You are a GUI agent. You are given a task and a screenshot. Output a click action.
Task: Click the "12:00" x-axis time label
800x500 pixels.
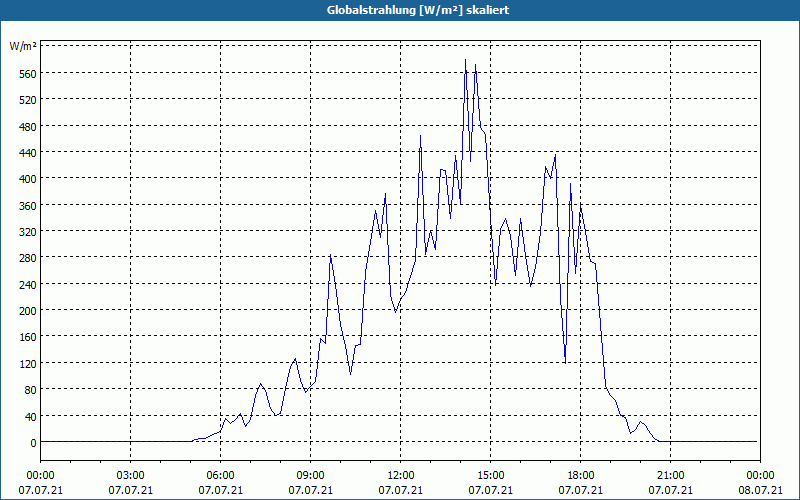click(x=401, y=476)
